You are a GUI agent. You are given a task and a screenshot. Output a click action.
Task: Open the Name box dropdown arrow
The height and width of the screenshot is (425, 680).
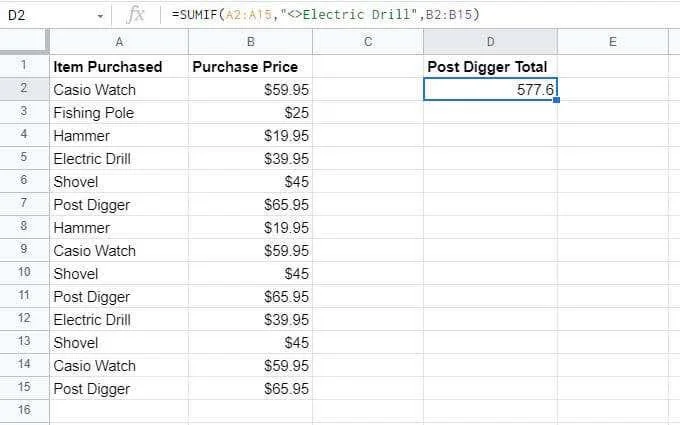coord(100,16)
